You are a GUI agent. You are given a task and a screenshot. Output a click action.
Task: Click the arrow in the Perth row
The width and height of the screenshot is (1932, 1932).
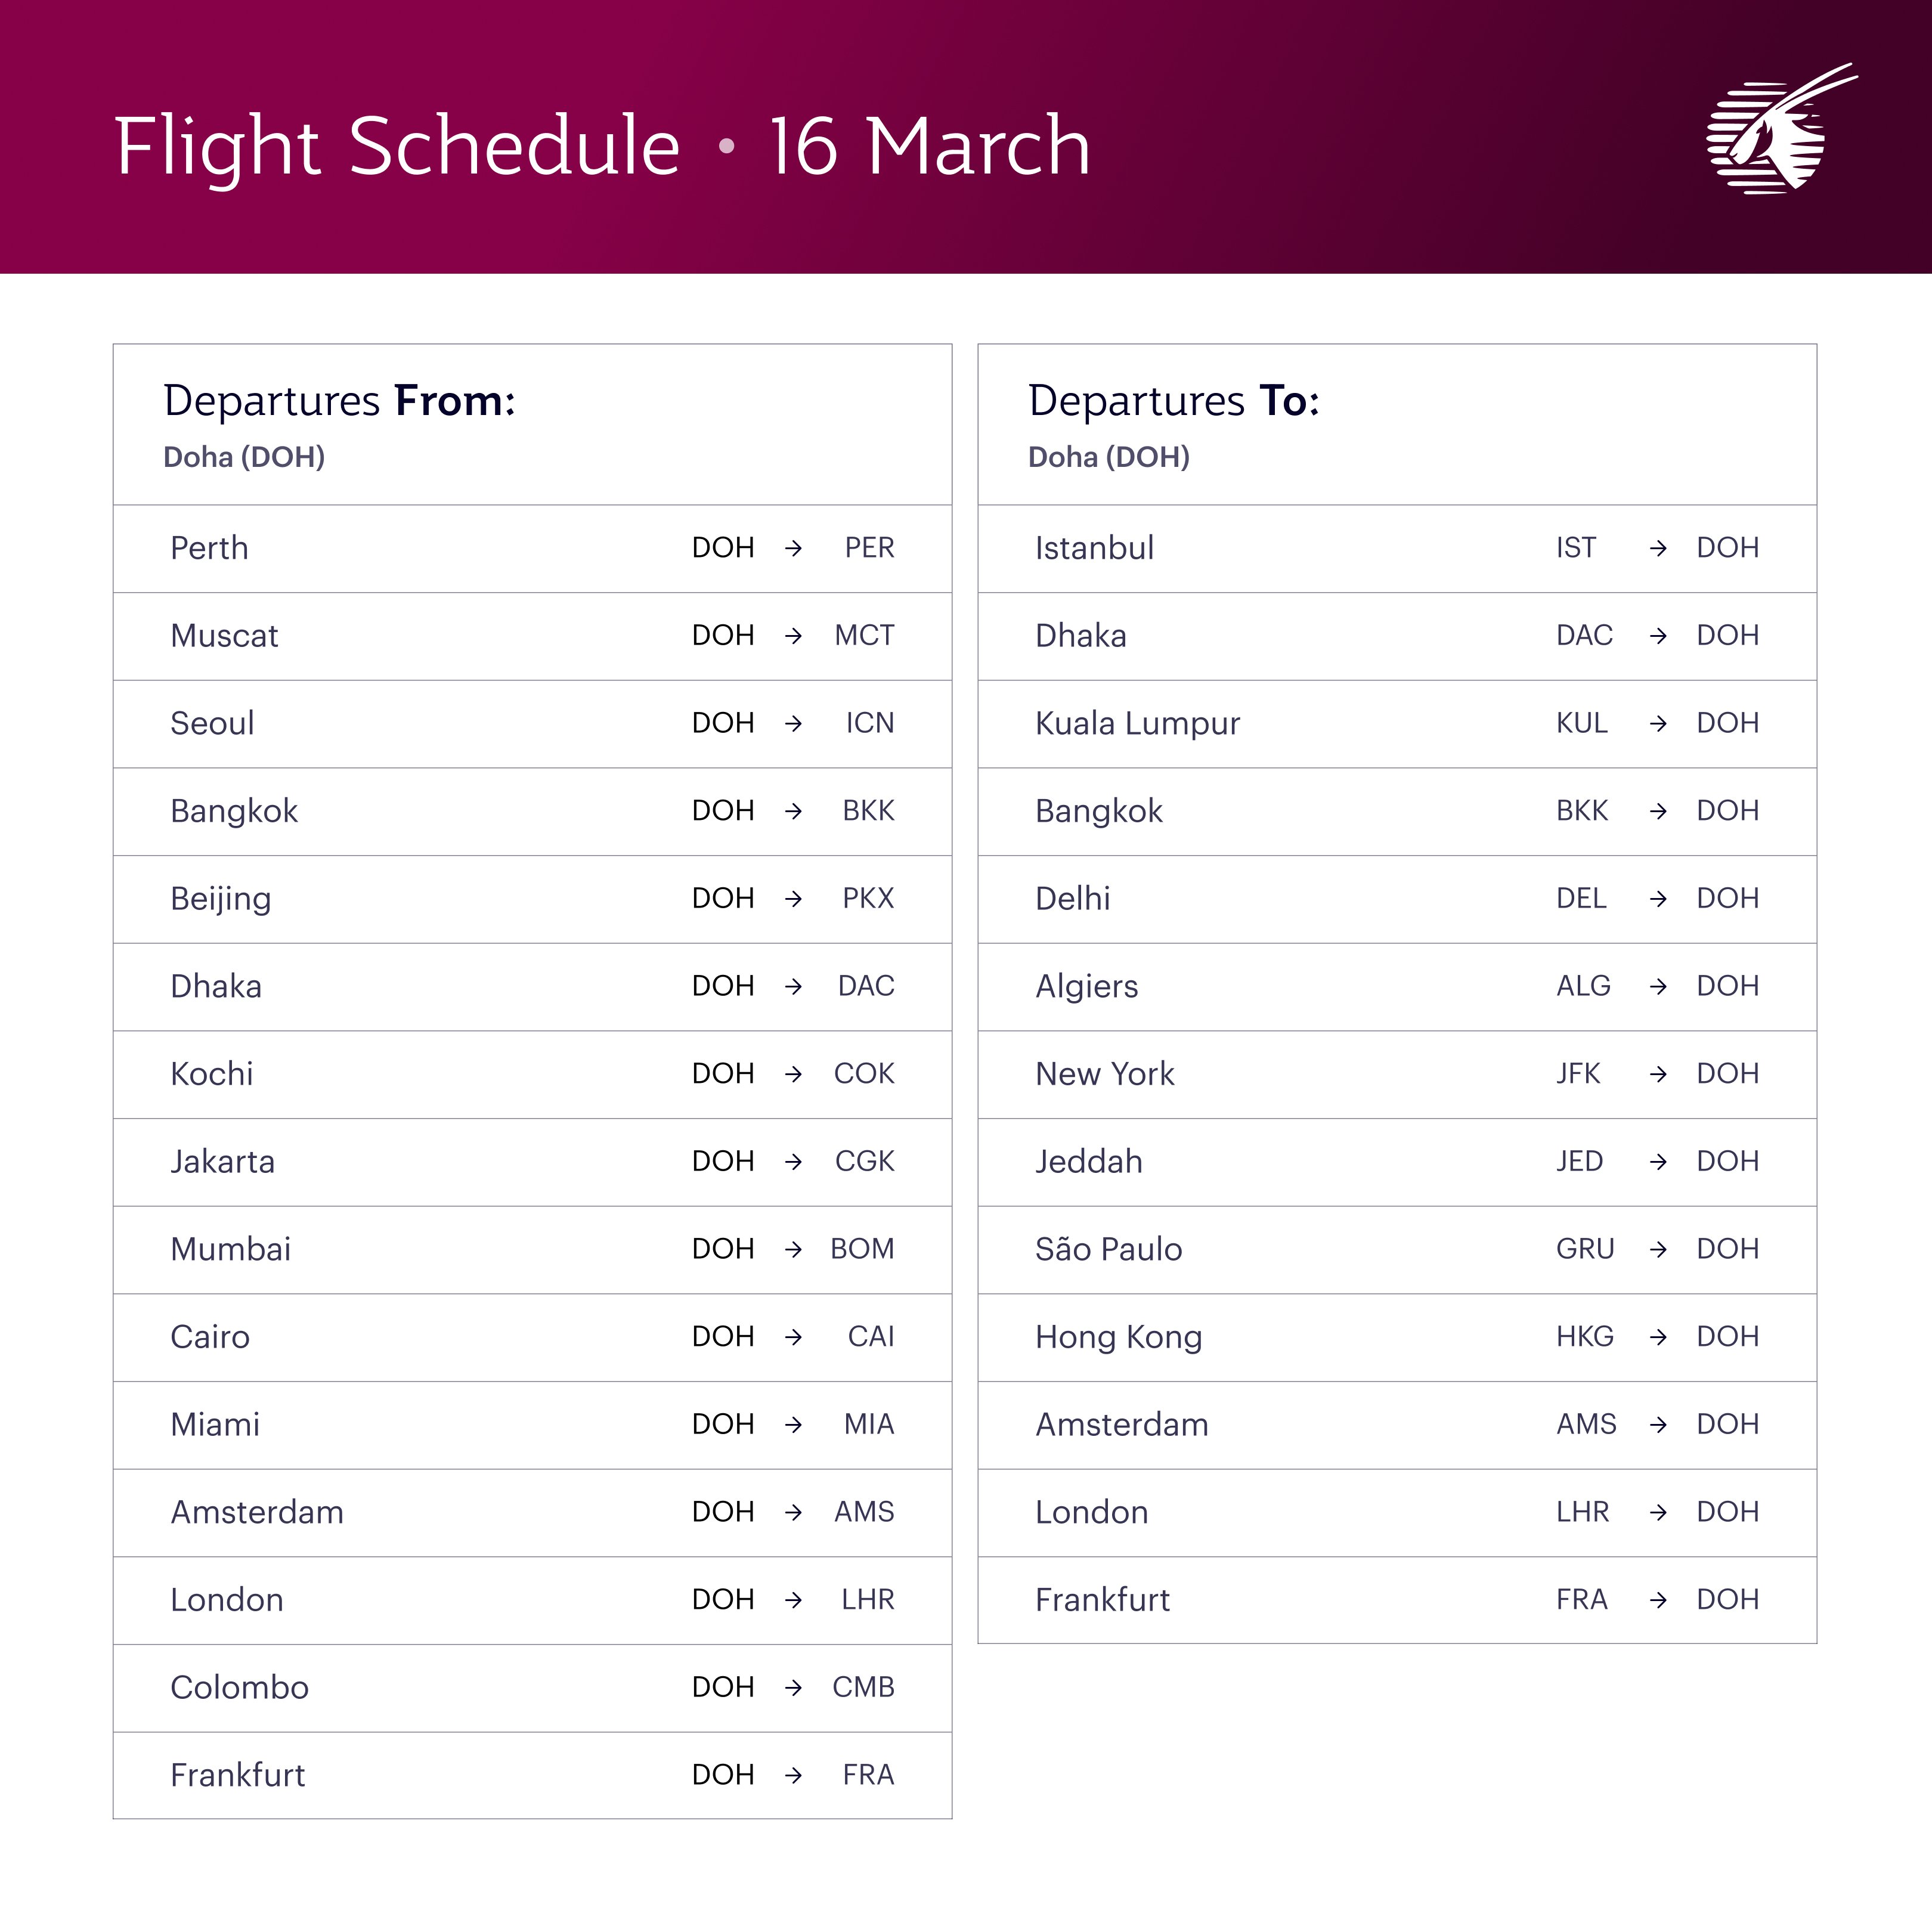[793, 548]
